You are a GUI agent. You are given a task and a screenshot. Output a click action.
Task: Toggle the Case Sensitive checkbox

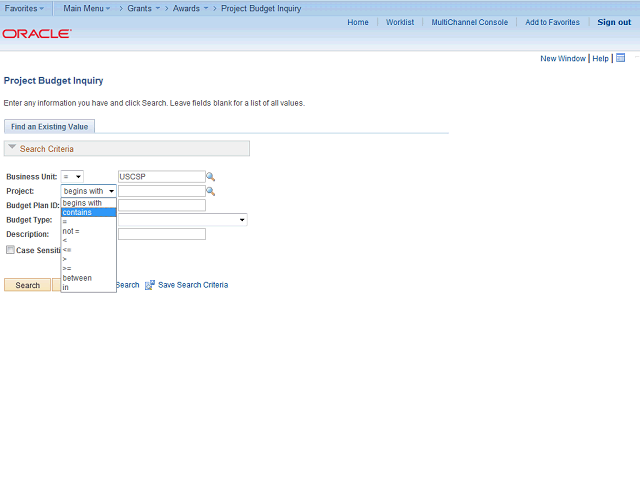pyautogui.click(x=10, y=250)
